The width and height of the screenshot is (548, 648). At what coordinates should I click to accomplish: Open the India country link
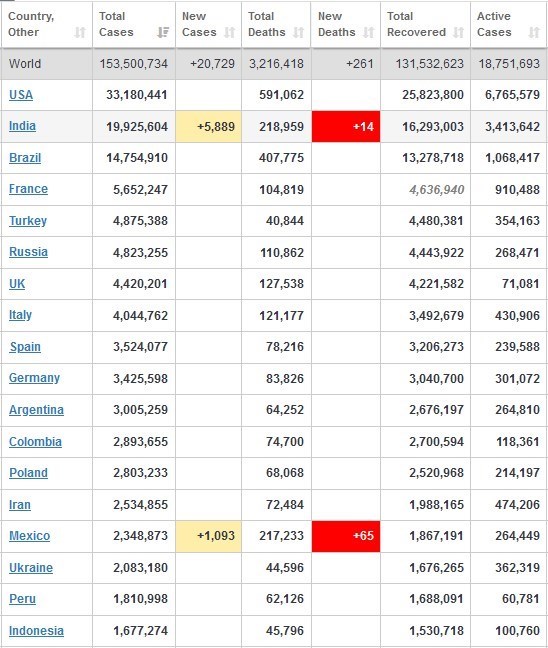22,126
